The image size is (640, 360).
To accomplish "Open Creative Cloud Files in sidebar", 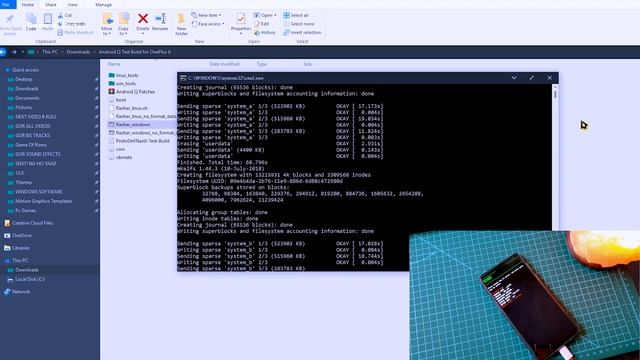I will 32,223.
